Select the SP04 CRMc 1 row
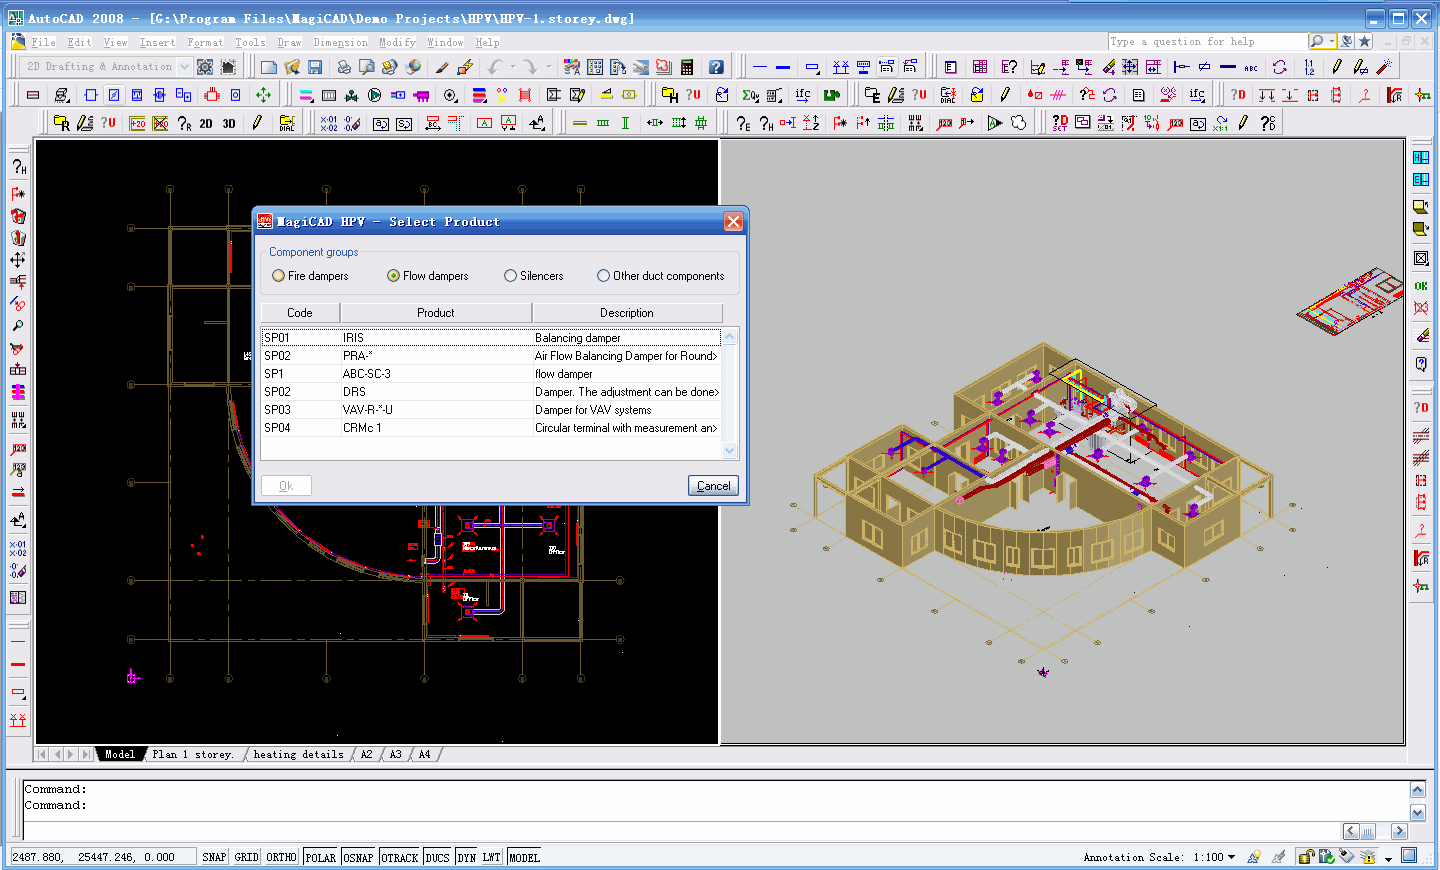The height and width of the screenshot is (870, 1440). (491, 428)
